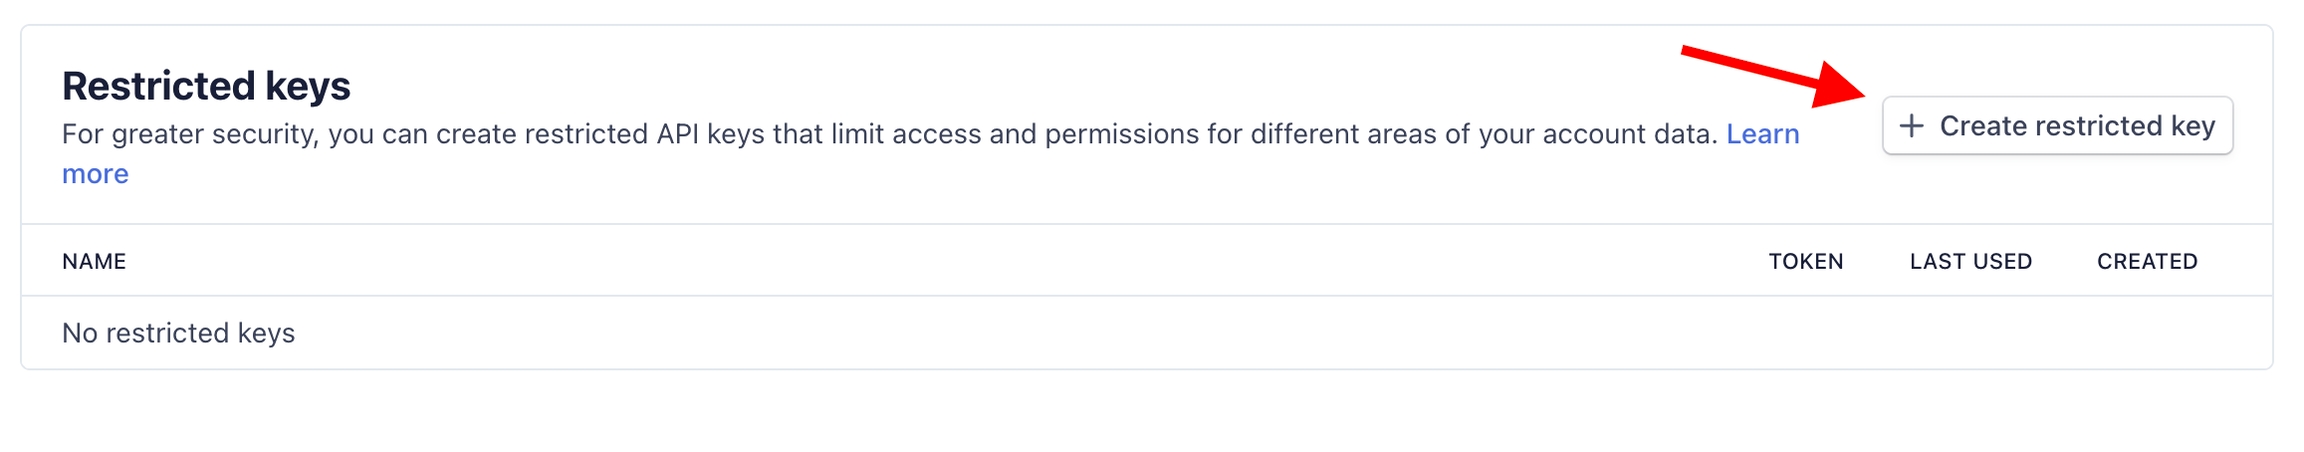Click the word 'more' on second line
The width and height of the screenshot is (2304, 452).
95,174
